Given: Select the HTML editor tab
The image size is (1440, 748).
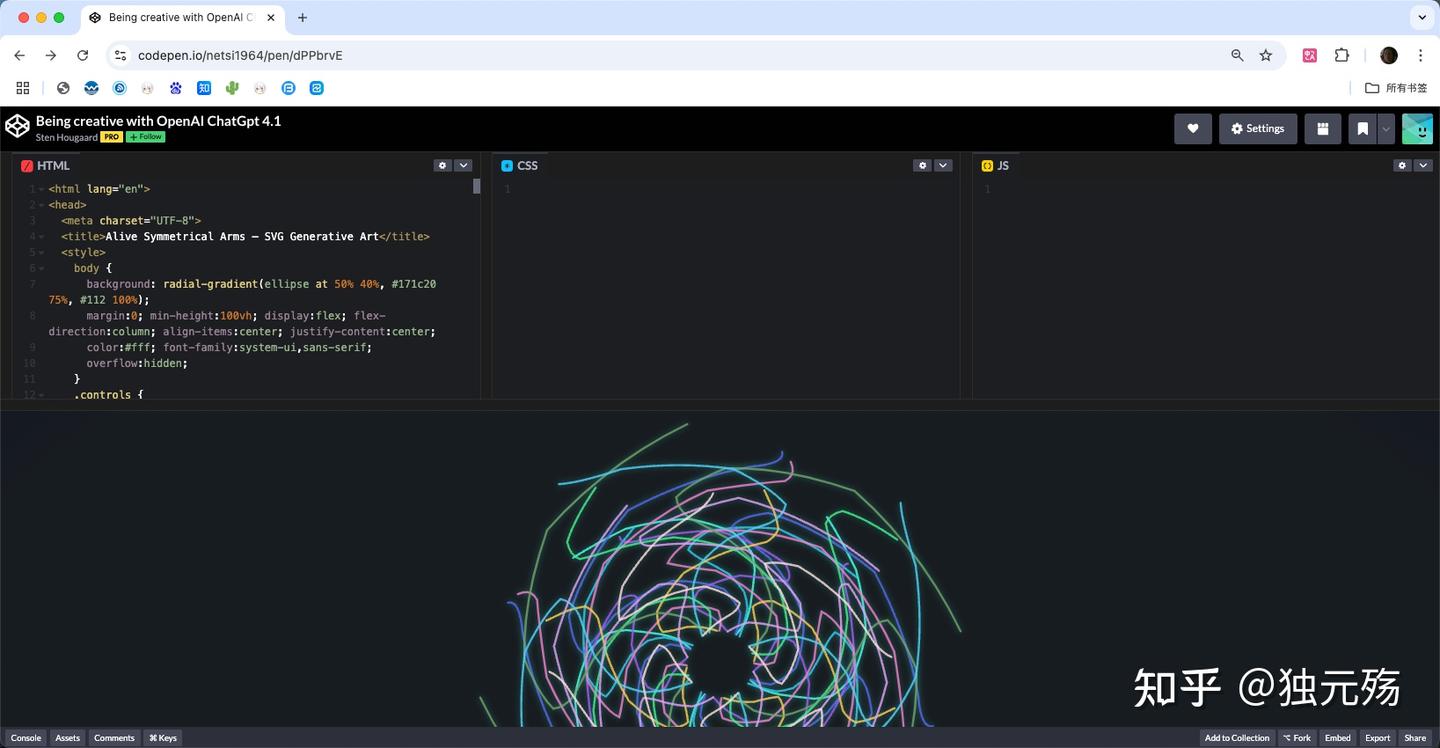Looking at the screenshot, I should click(x=46, y=166).
